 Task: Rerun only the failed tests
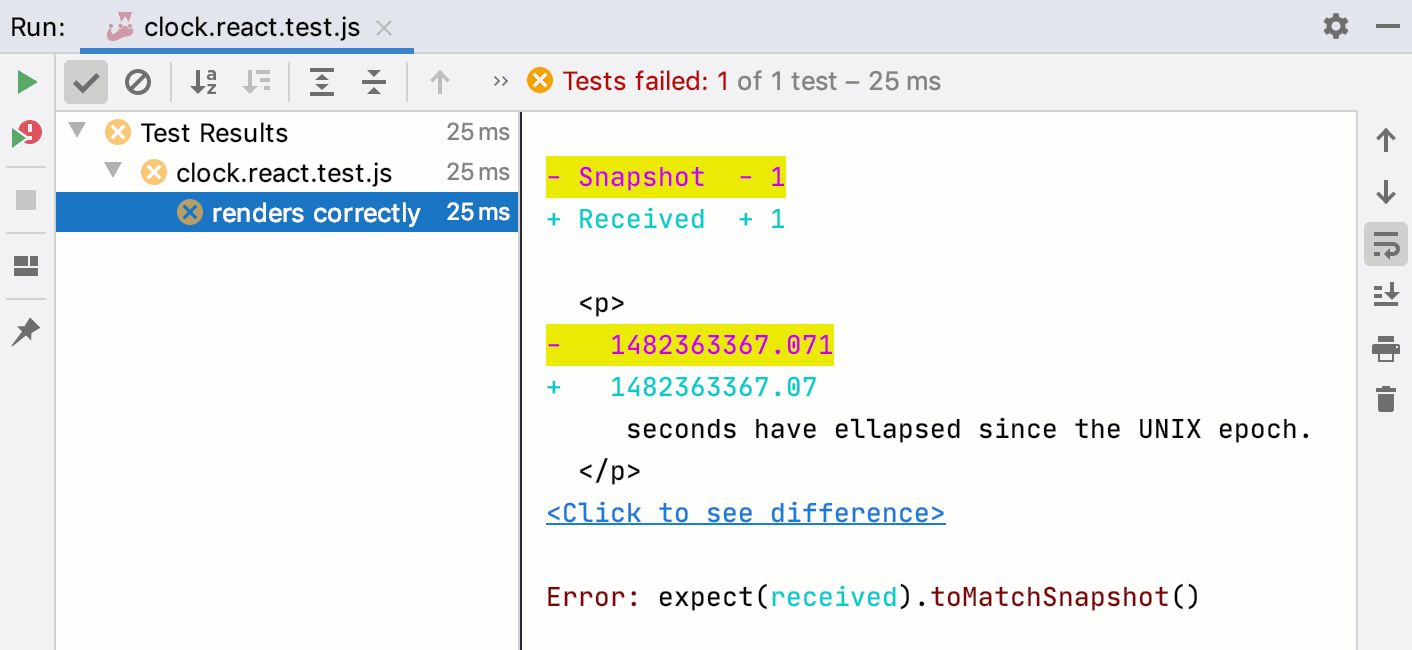pos(25,132)
